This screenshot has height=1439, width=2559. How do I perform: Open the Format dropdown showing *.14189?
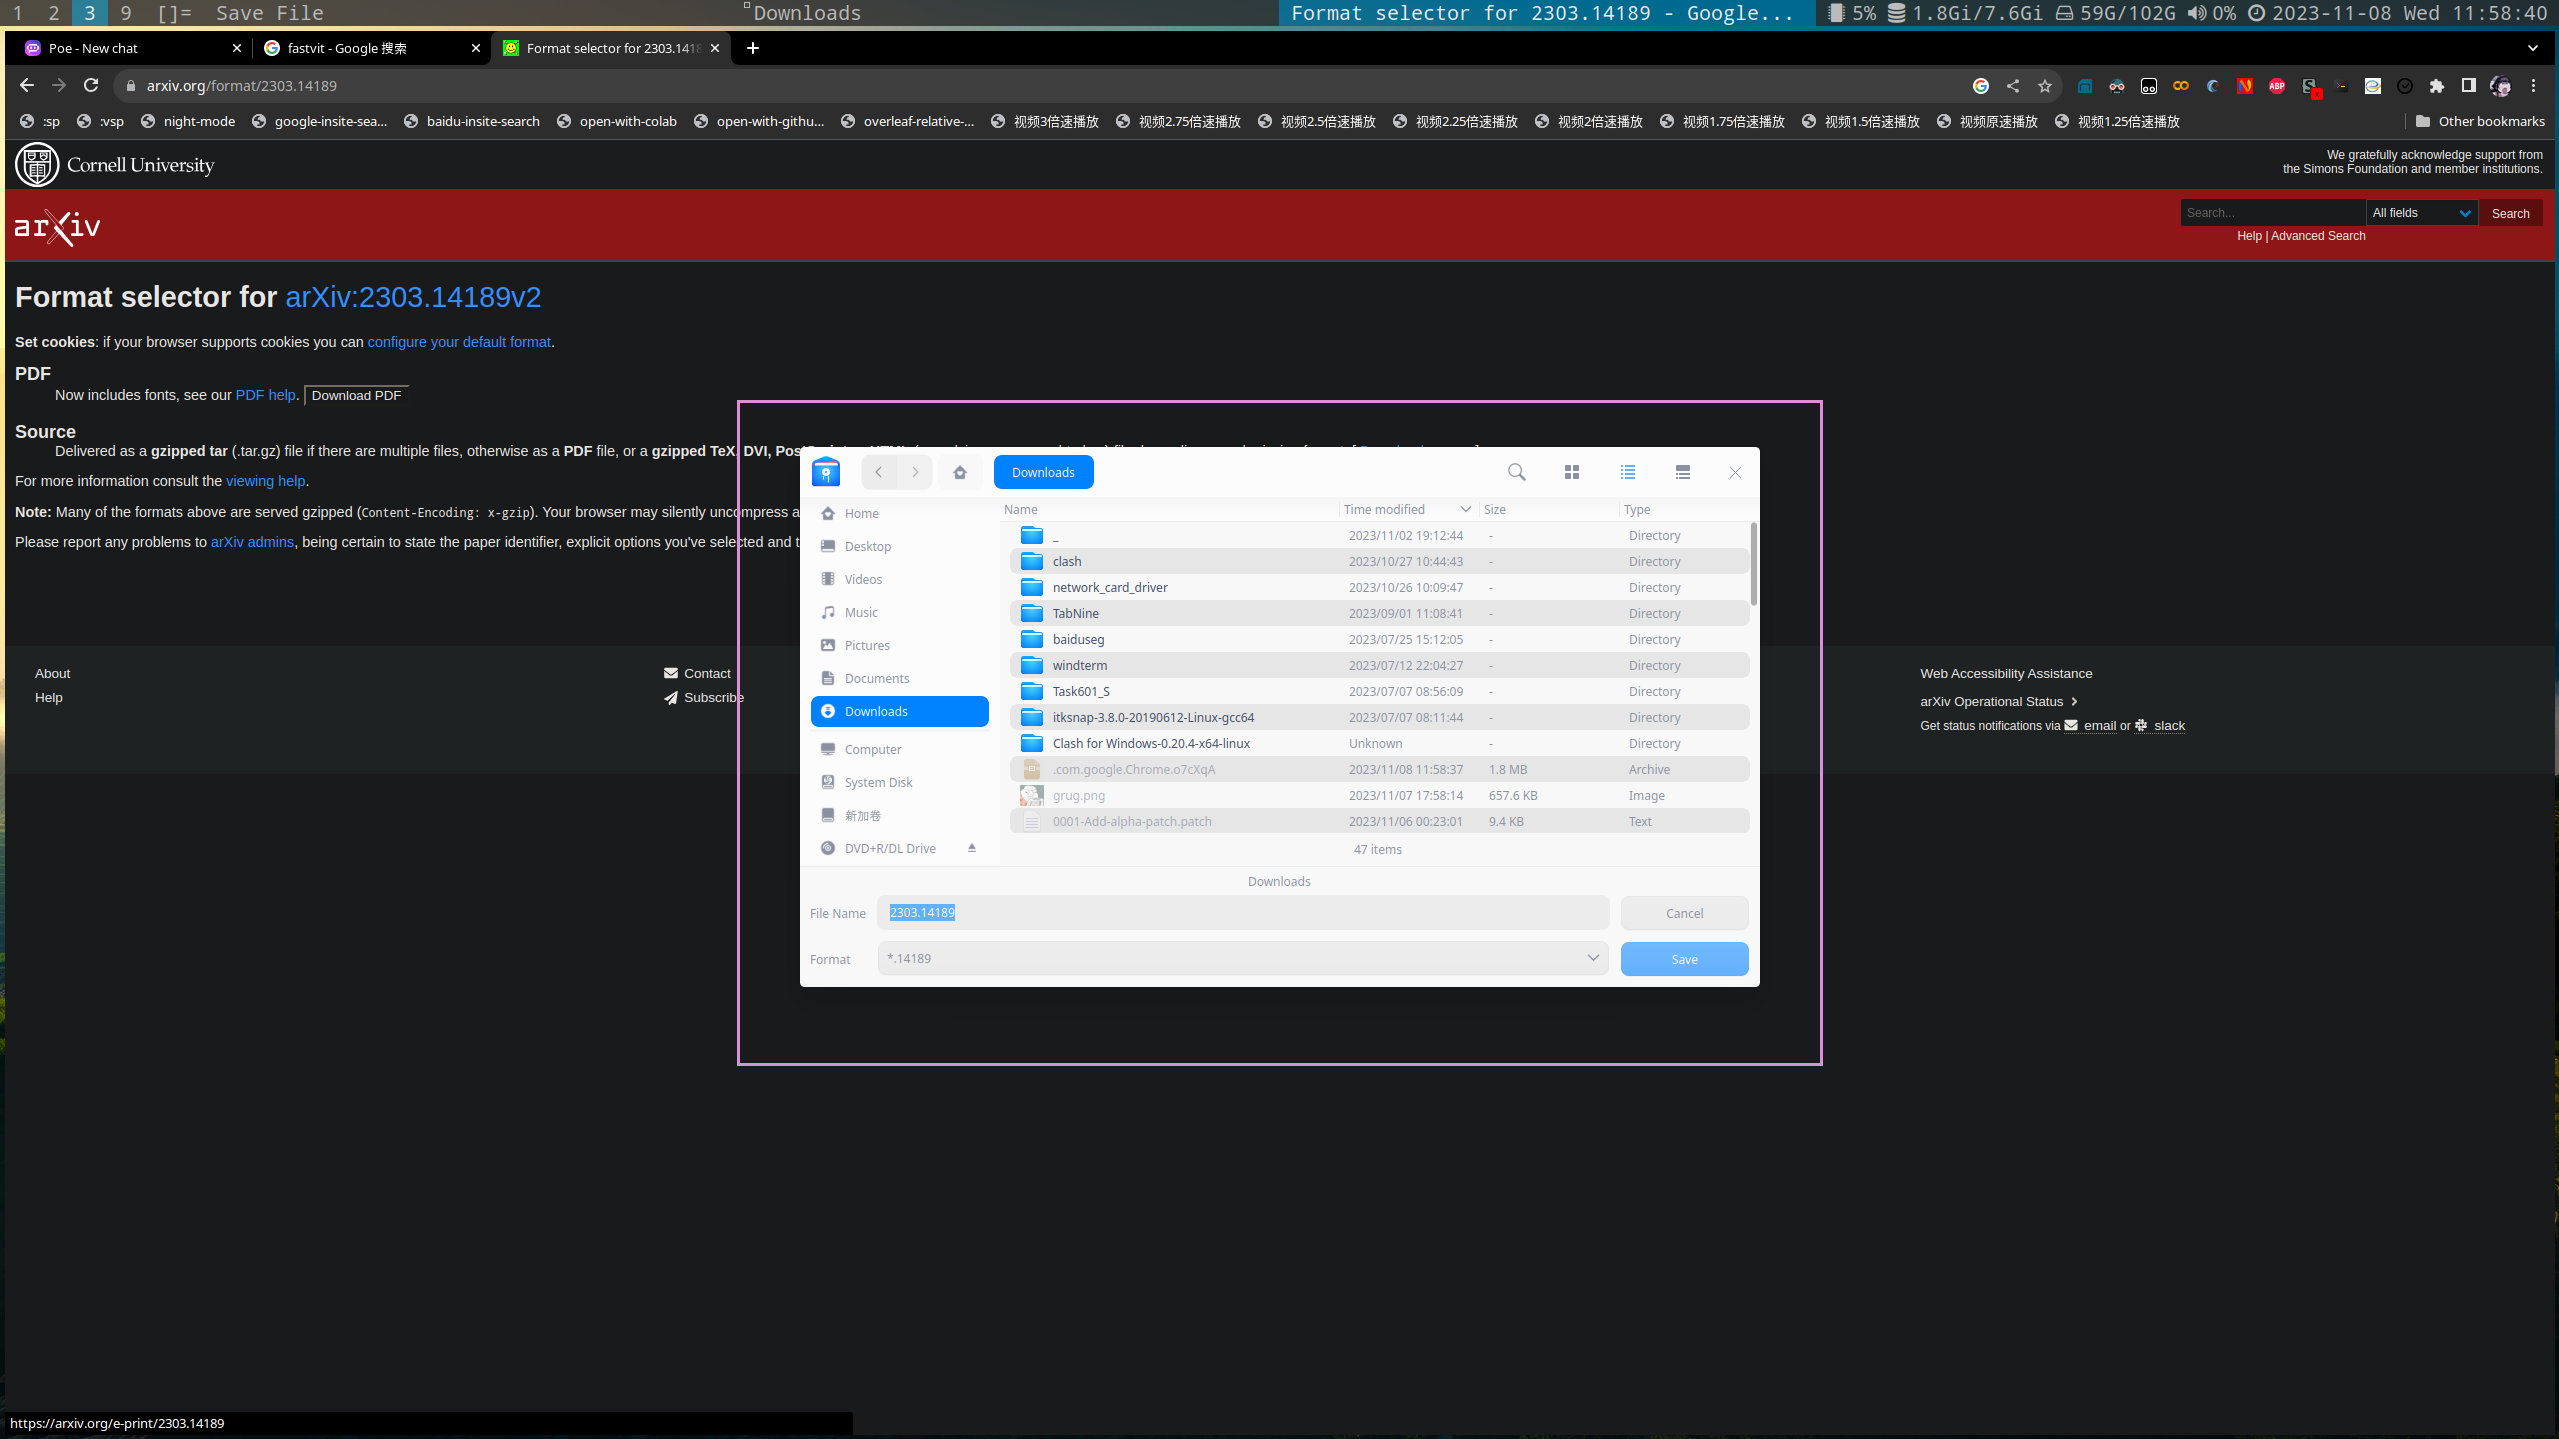pyautogui.click(x=1591, y=957)
